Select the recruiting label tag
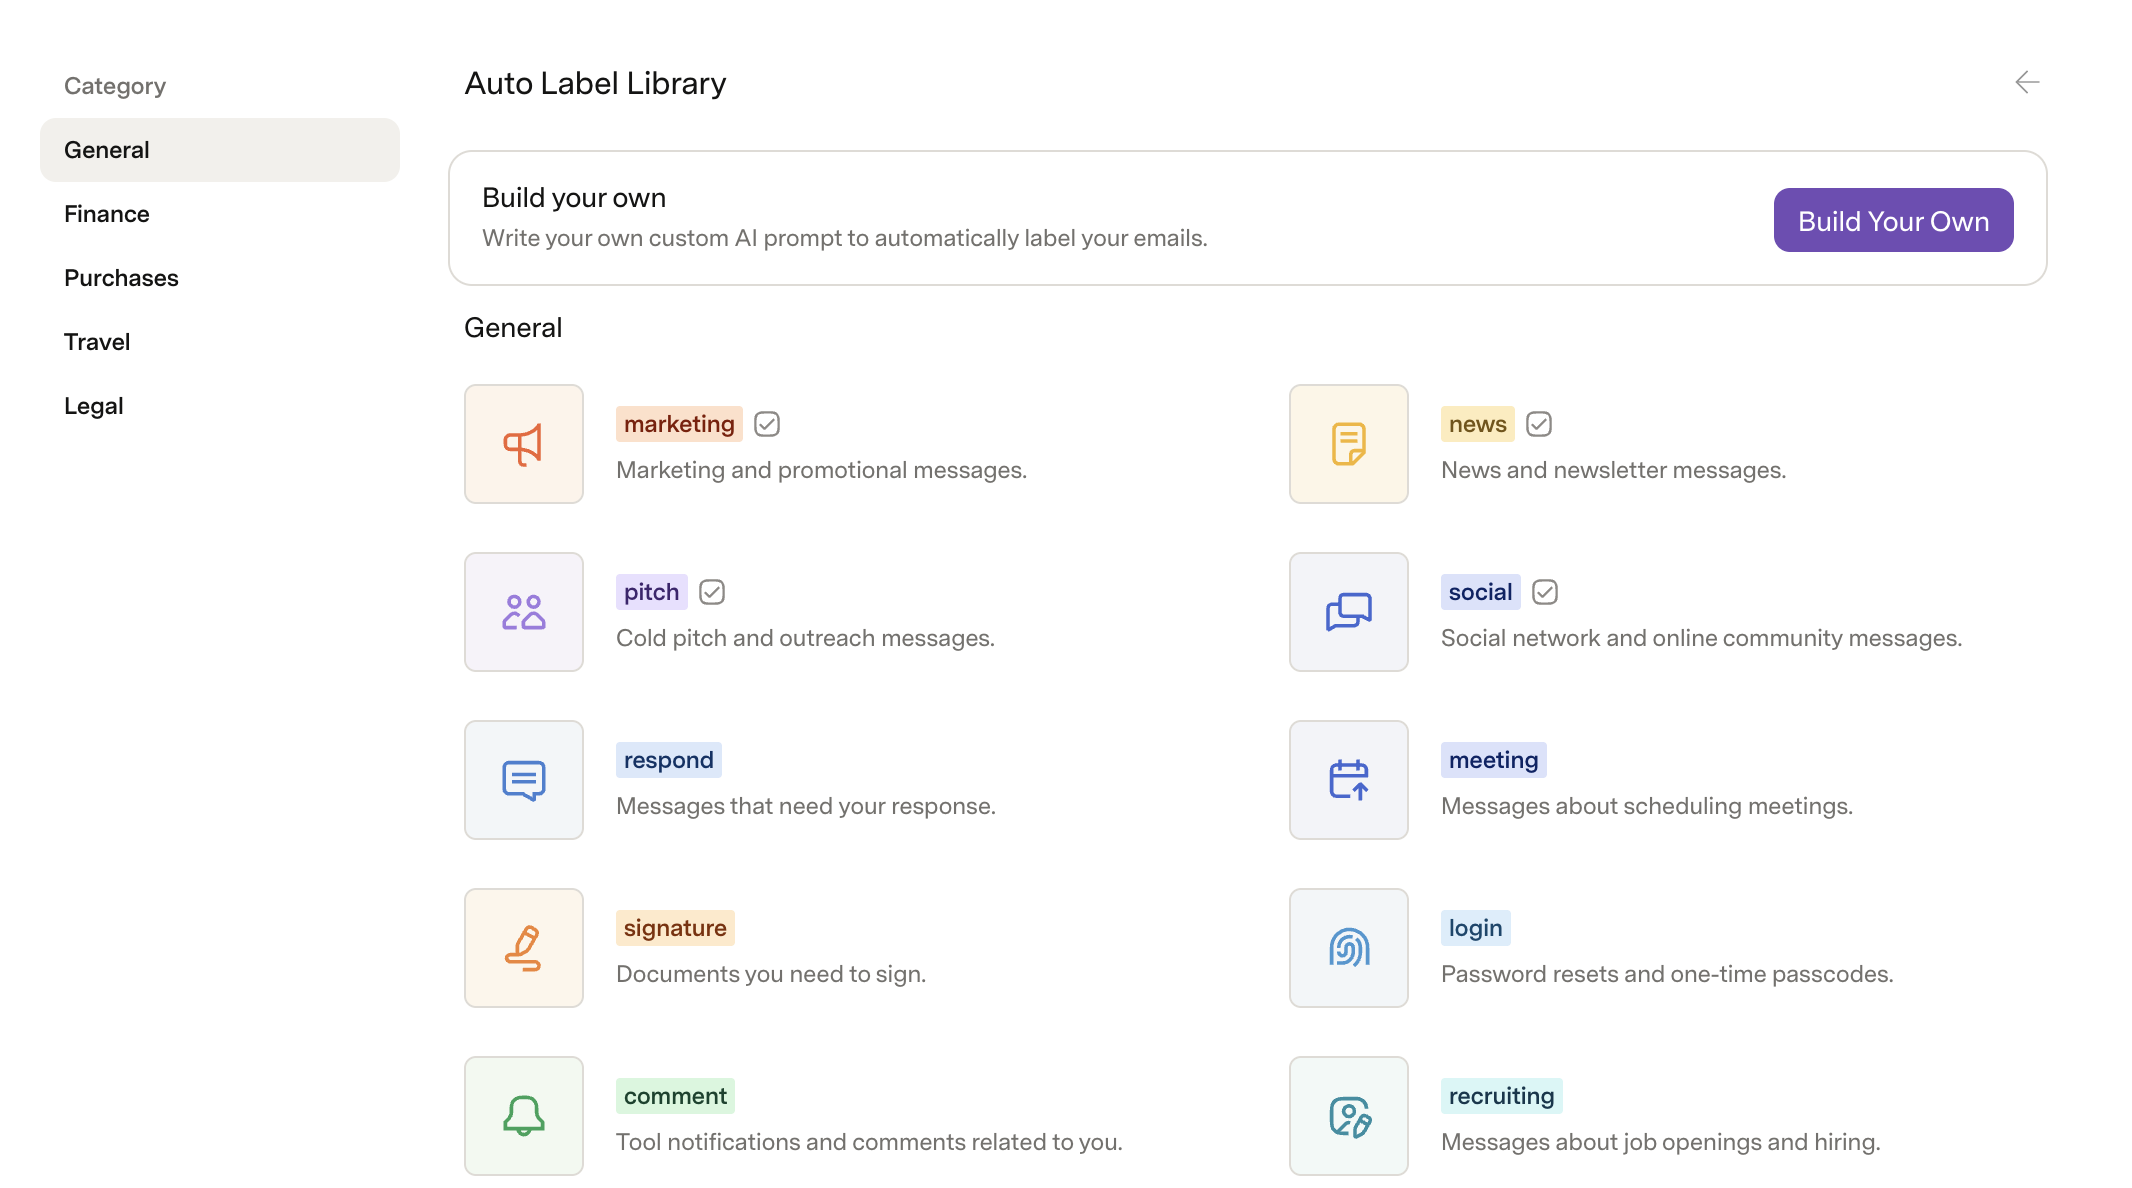 (x=1501, y=1096)
